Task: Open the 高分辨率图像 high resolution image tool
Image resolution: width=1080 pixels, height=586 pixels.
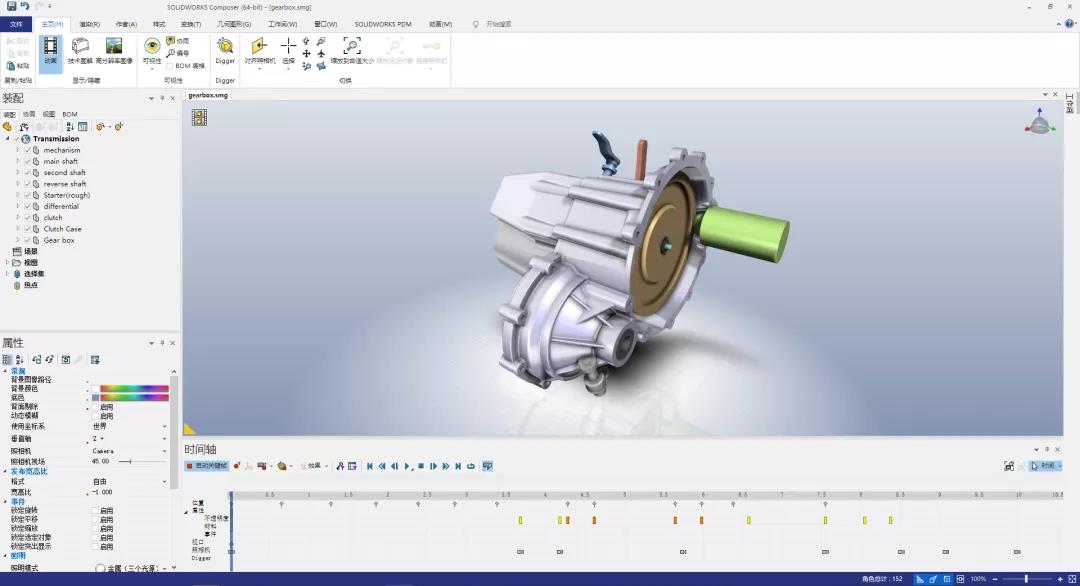Action: click(114, 51)
